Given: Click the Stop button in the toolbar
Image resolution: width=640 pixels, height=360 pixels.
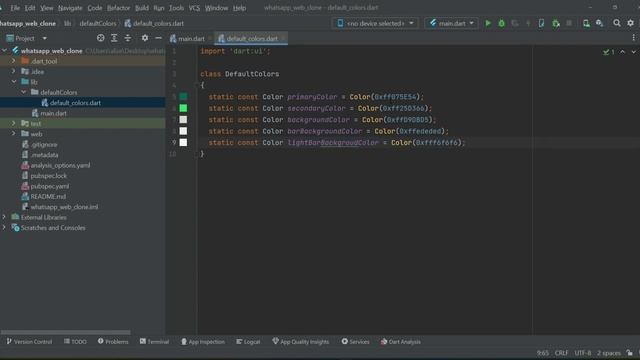Looking at the screenshot, I should (569, 24).
